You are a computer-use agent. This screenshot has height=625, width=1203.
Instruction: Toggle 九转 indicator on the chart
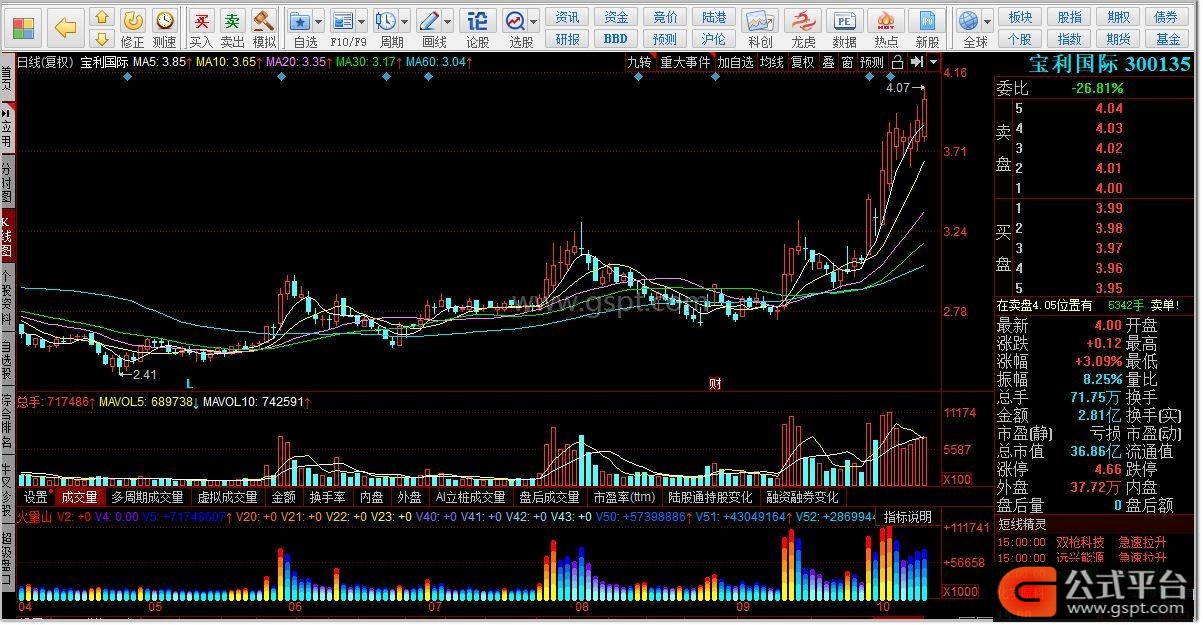tap(638, 62)
